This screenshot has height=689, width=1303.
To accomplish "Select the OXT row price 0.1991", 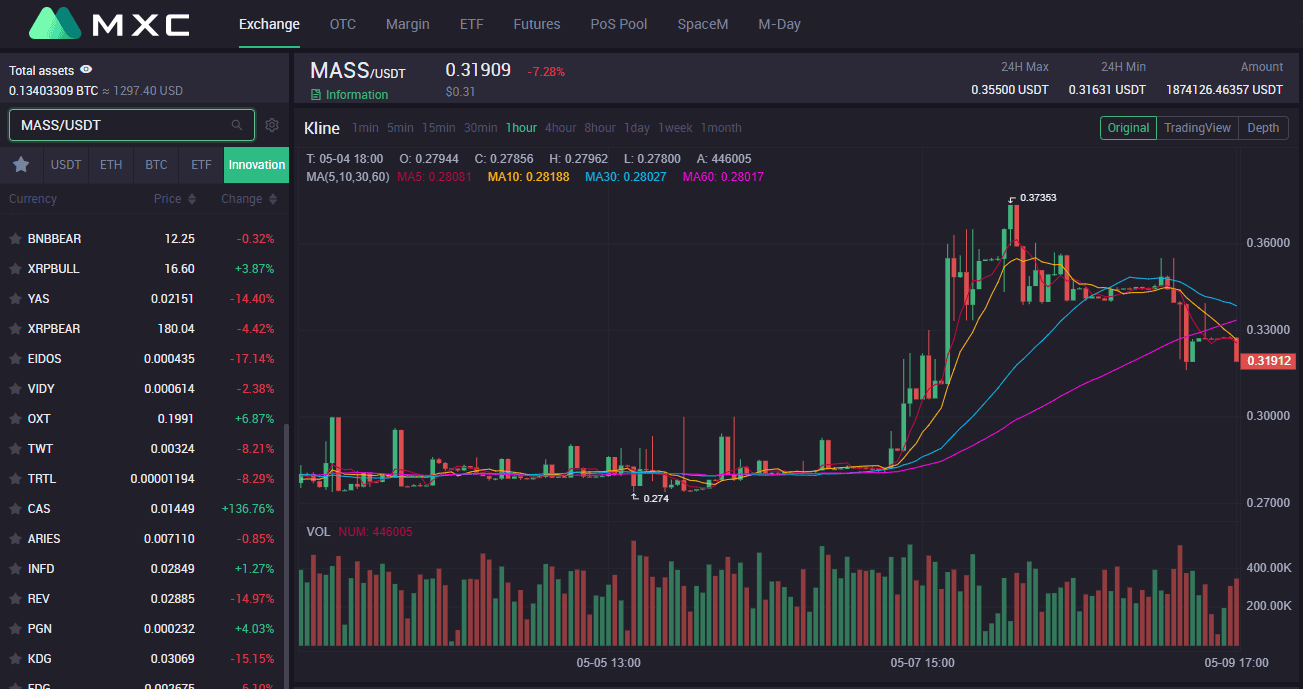I will 176,419.
